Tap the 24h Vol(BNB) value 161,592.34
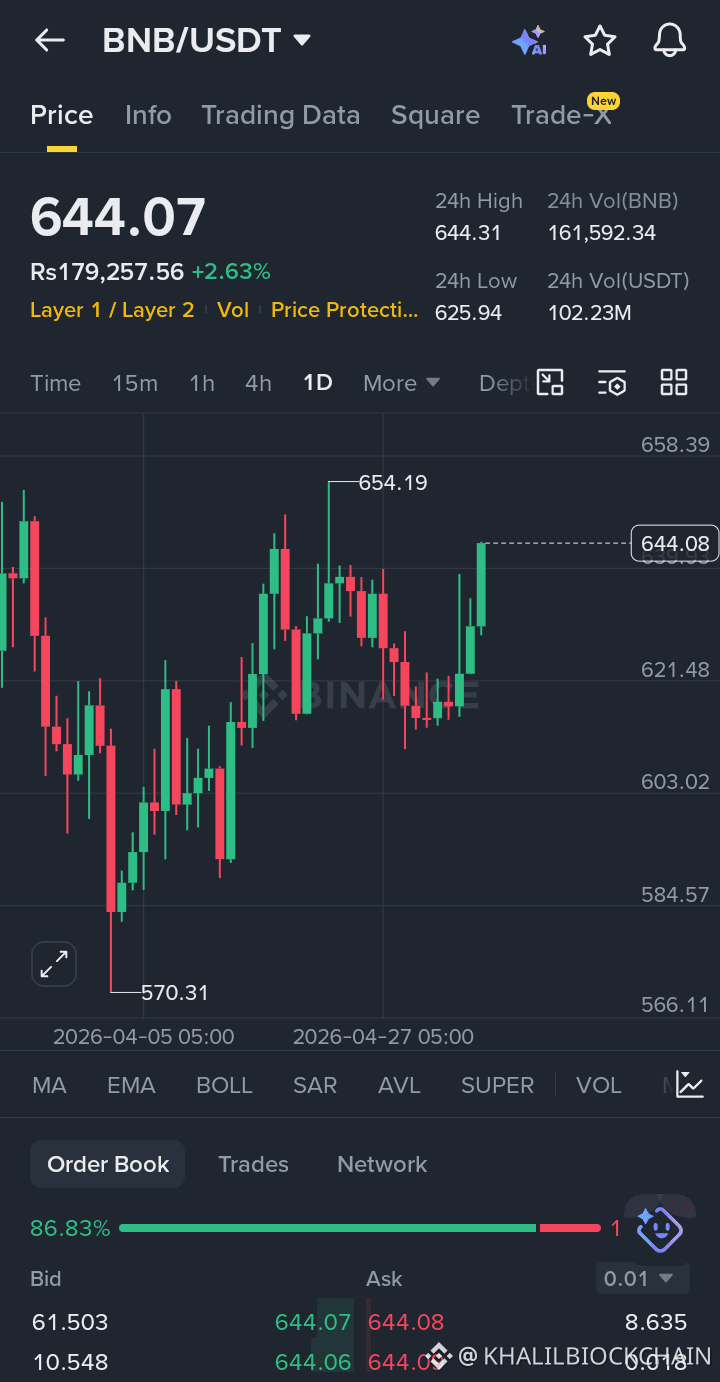This screenshot has height=1382, width=720. [602, 233]
